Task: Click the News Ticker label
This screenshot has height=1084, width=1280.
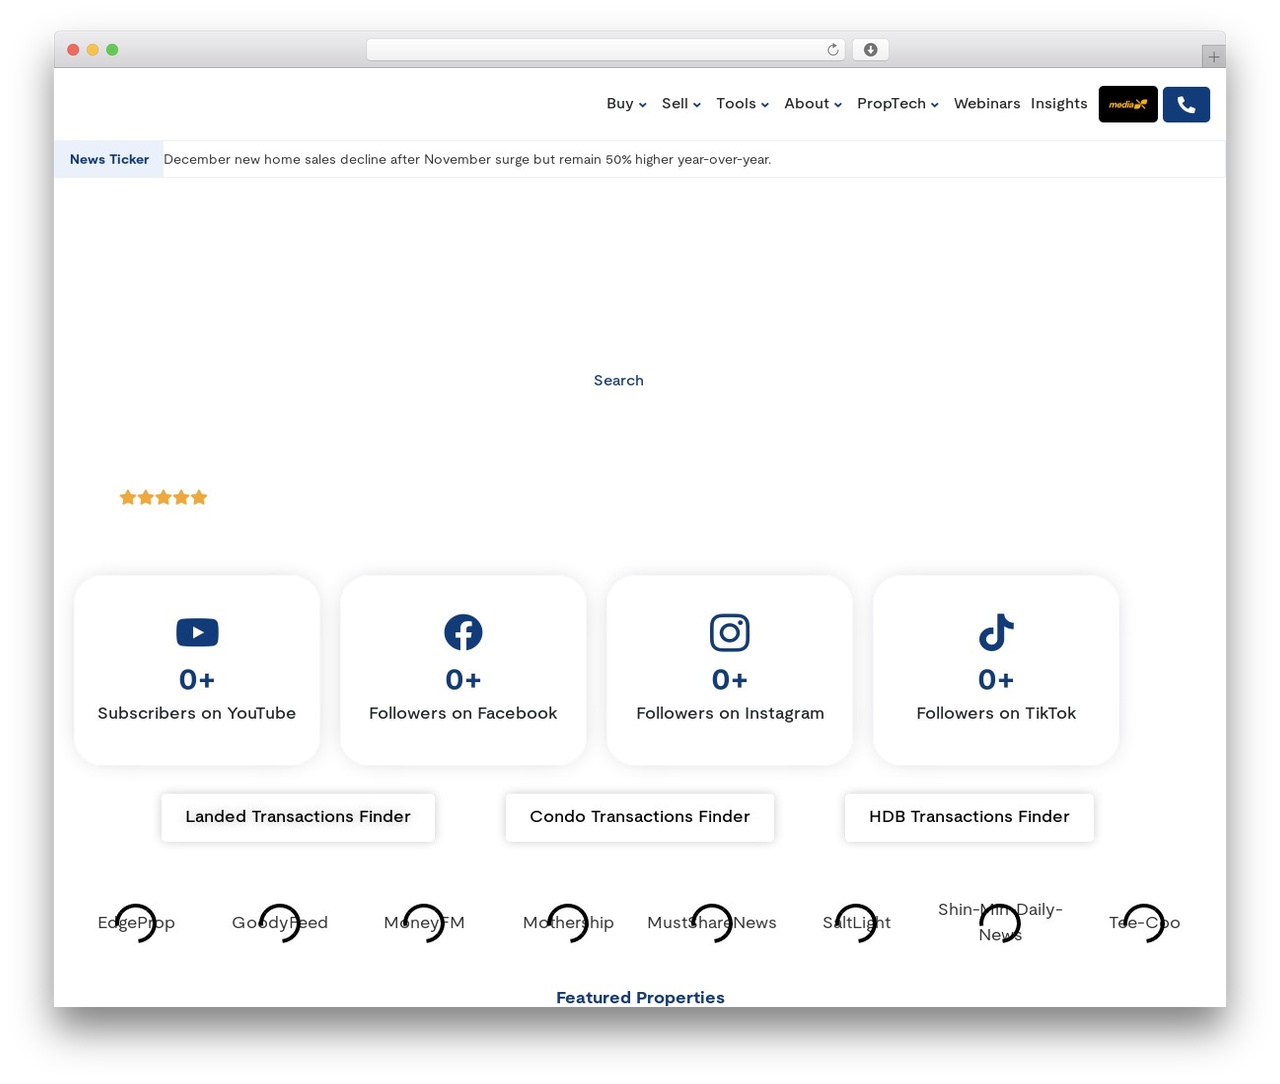Action: click(x=109, y=160)
